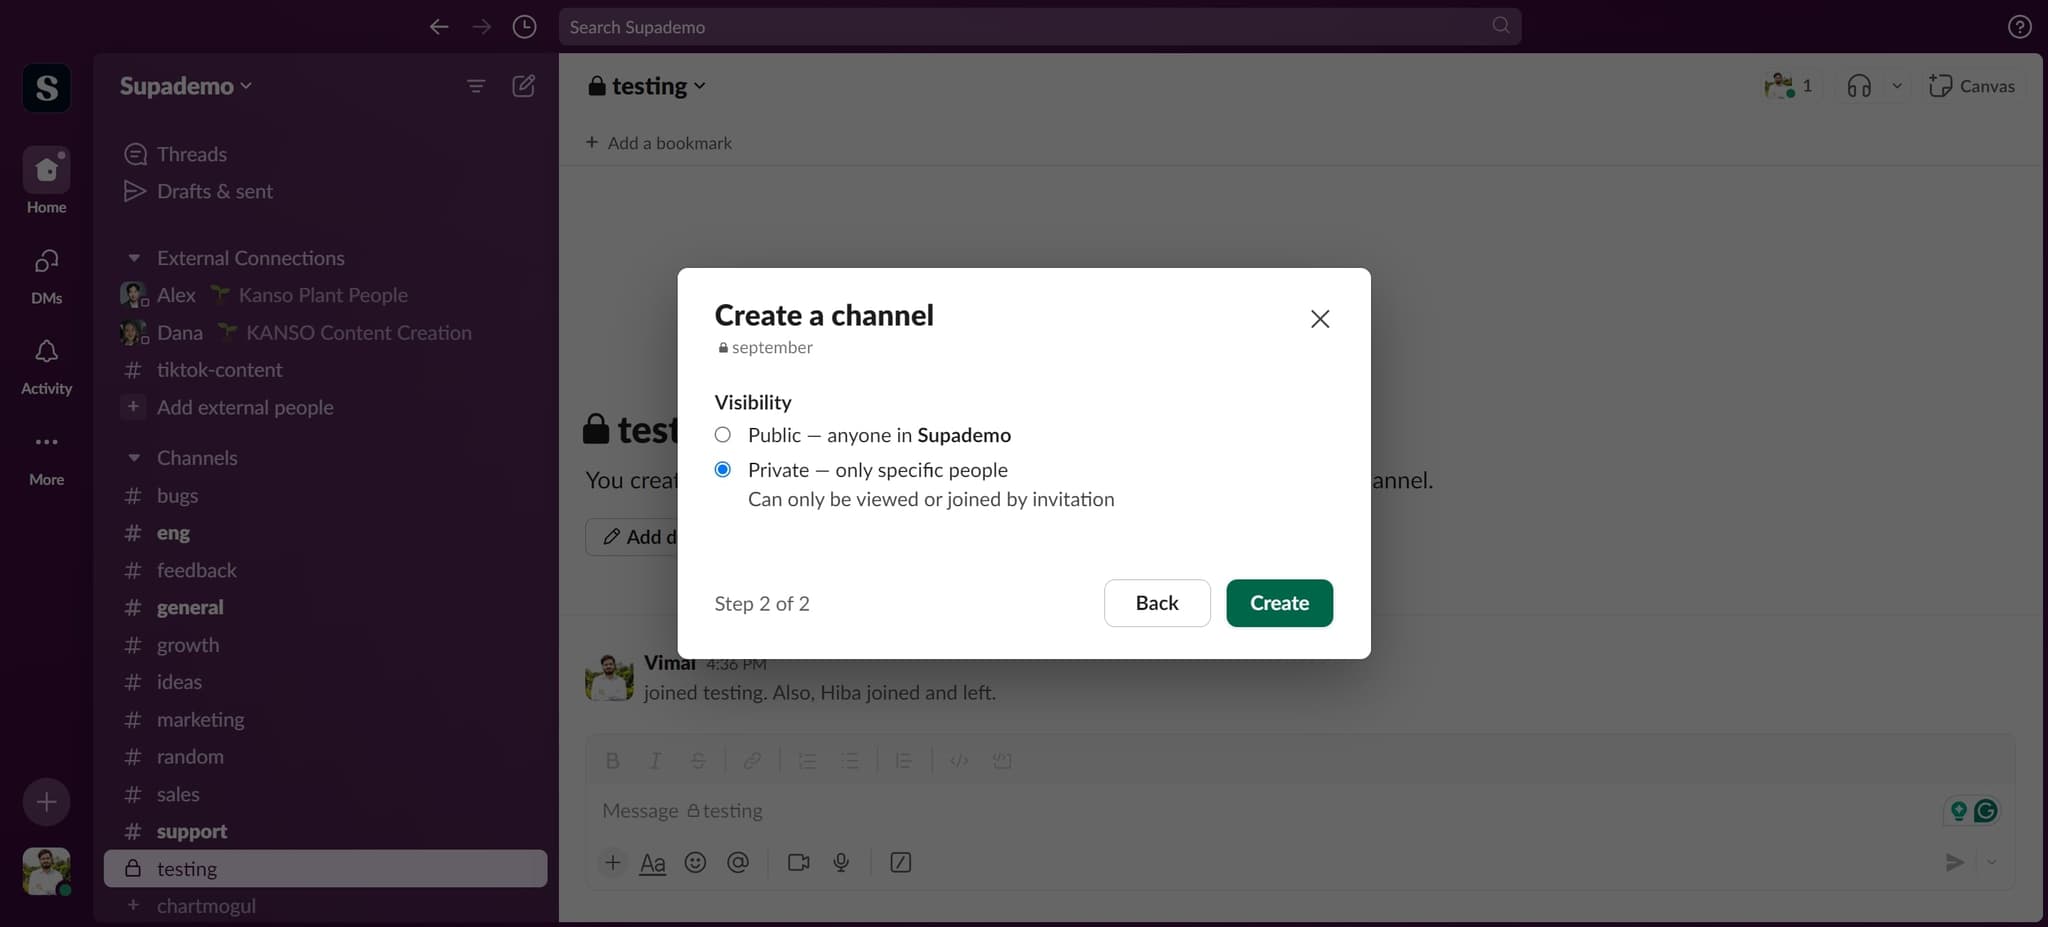
Task: Open the compose new message icon
Action: click(x=523, y=86)
